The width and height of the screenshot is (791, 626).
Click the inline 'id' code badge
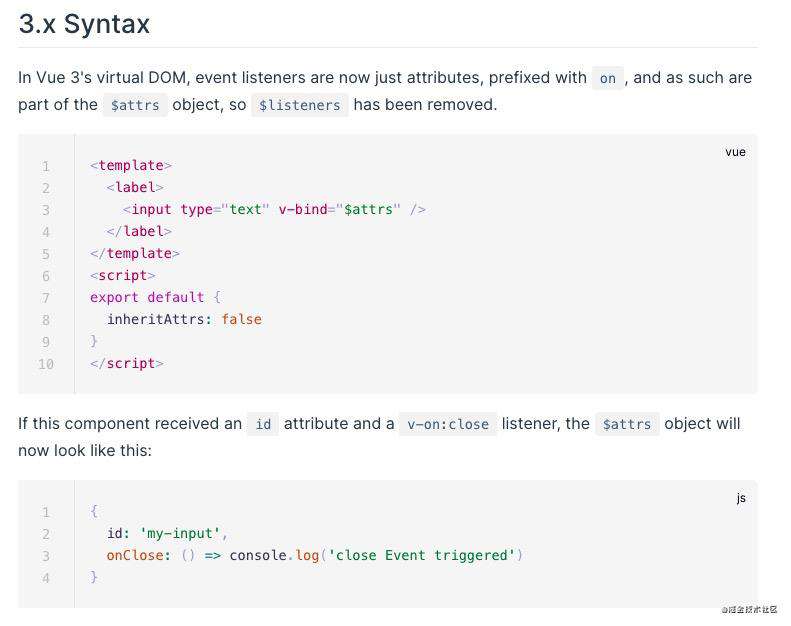click(x=263, y=424)
